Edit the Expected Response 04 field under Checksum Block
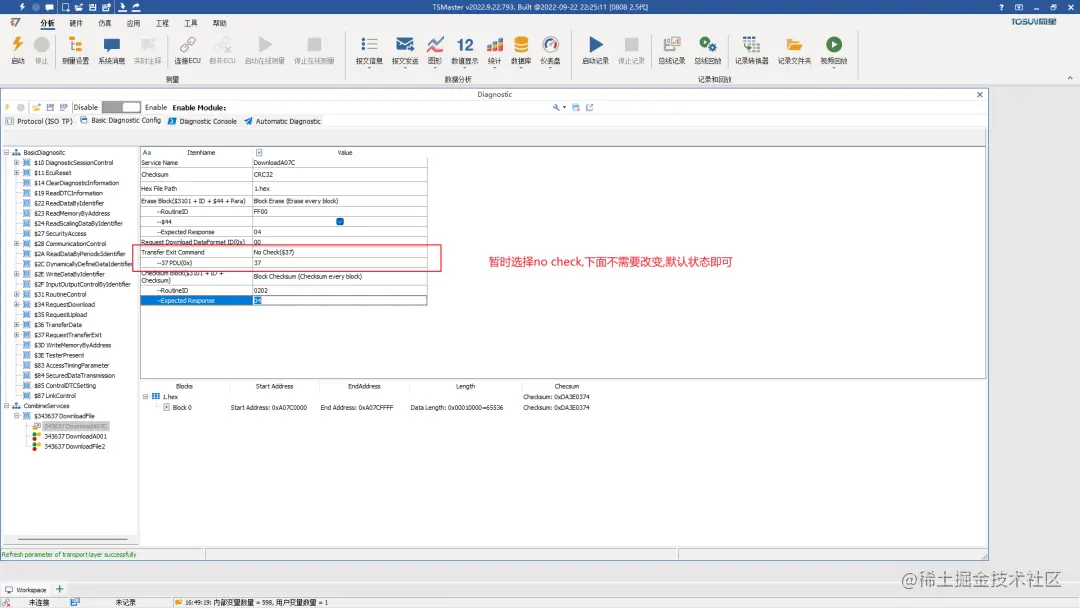Viewport: 1080px width, 608px height. click(x=340, y=301)
